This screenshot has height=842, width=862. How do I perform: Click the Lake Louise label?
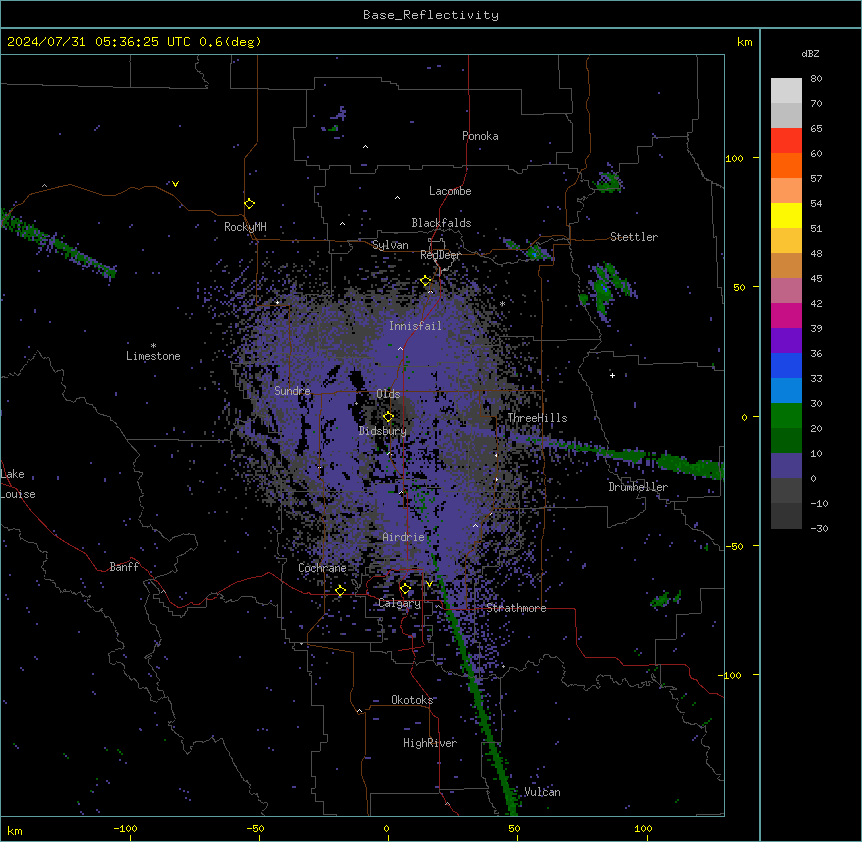(18, 484)
